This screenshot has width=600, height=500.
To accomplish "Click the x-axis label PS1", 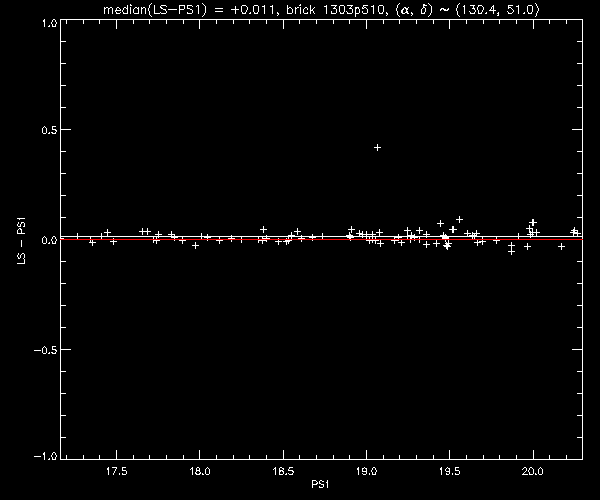I will (320, 484).
